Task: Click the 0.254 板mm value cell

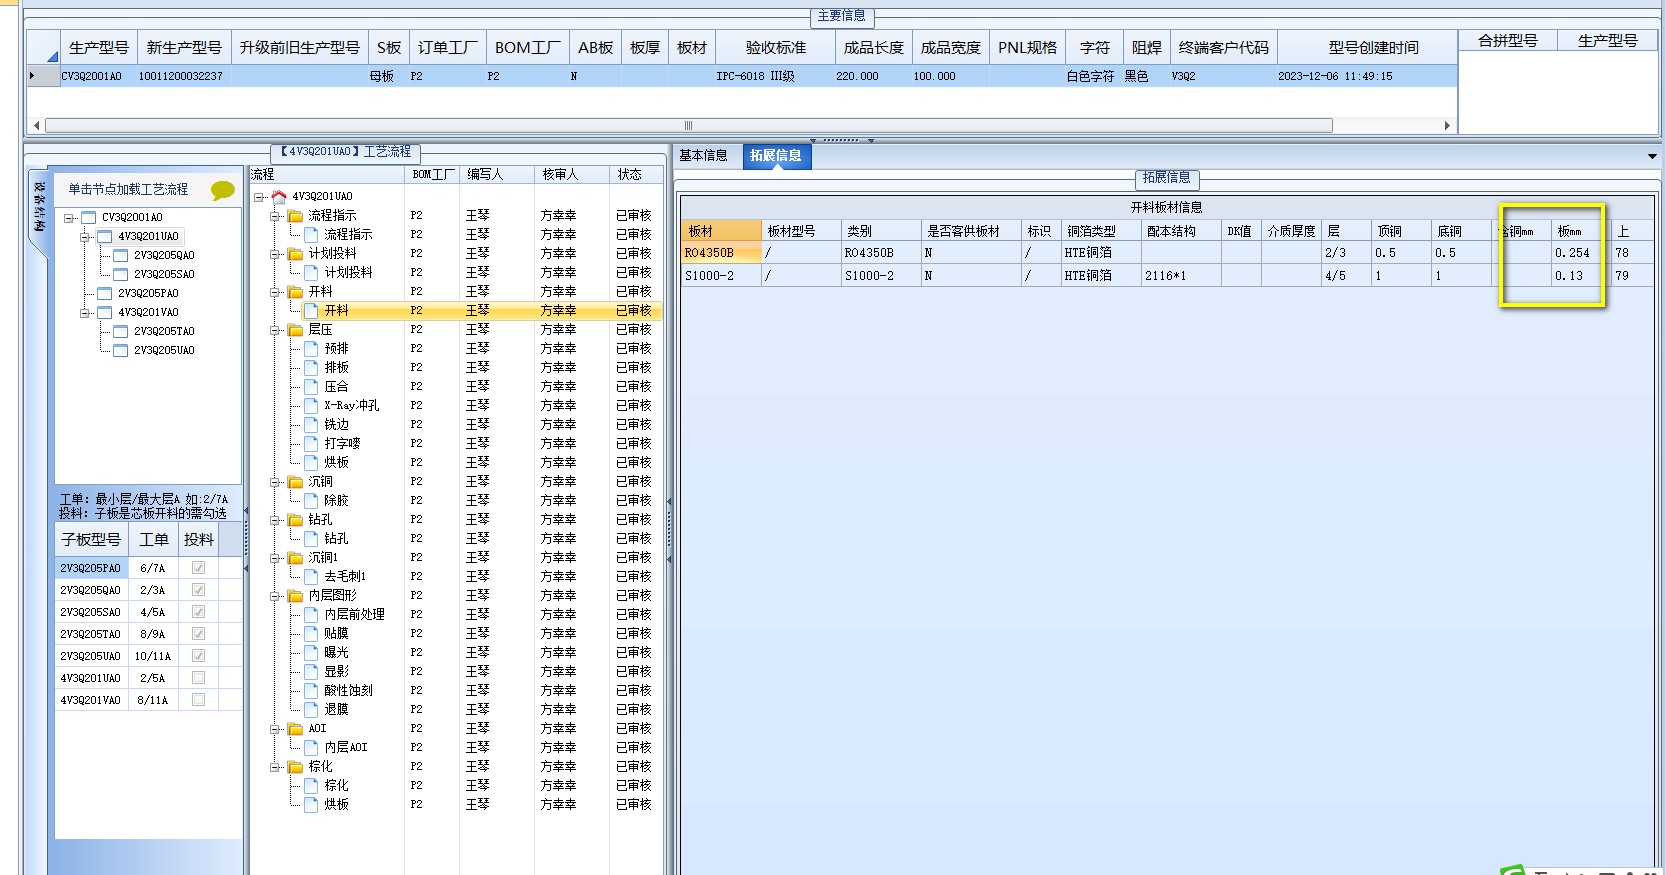Action: pos(1580,253)
